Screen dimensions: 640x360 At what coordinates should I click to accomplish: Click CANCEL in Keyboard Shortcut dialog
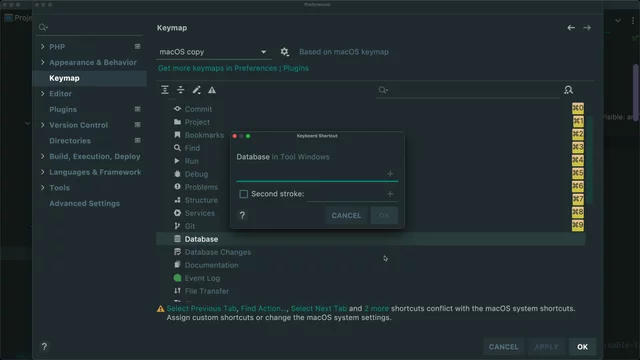click(346, 215)
